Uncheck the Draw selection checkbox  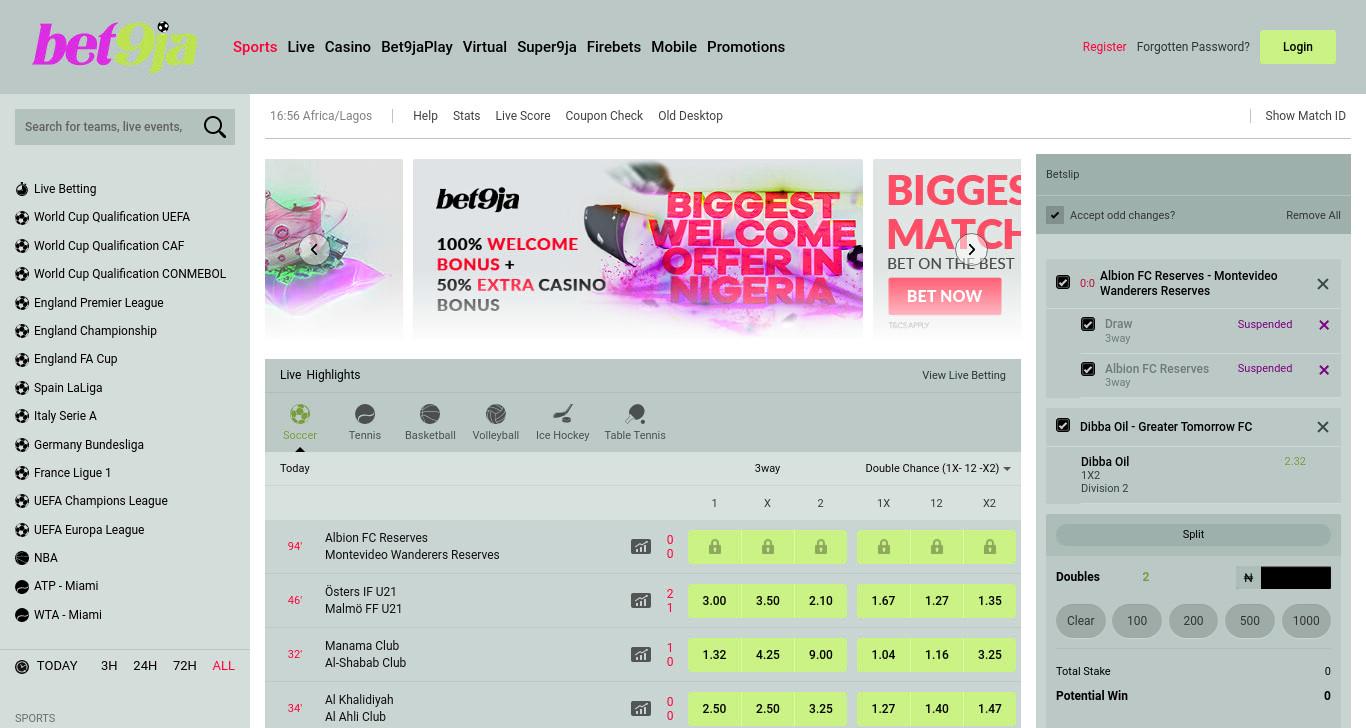click(x=1088, y=324)
